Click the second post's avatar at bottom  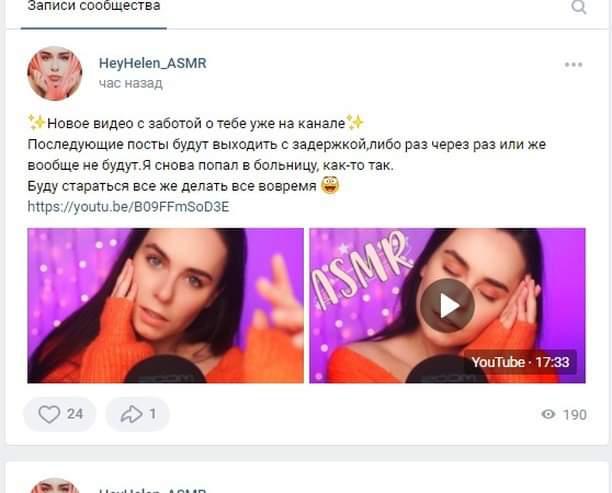click(x=55, y=486)
